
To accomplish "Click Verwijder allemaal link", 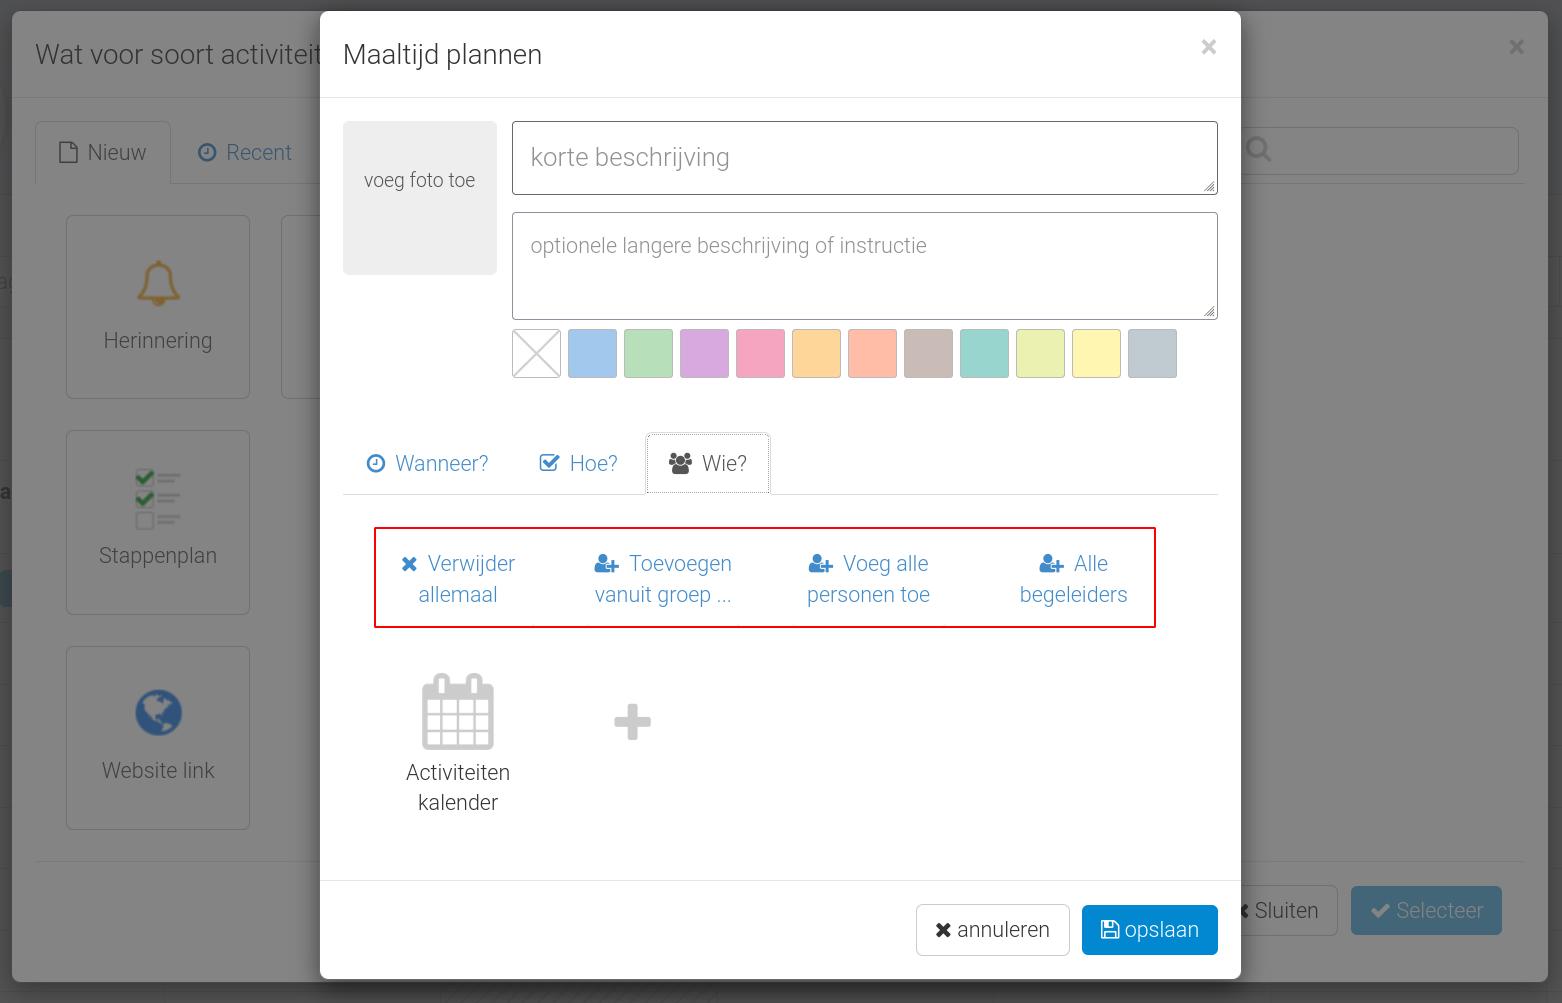I will pyautogui.click(x=458, y=578).
